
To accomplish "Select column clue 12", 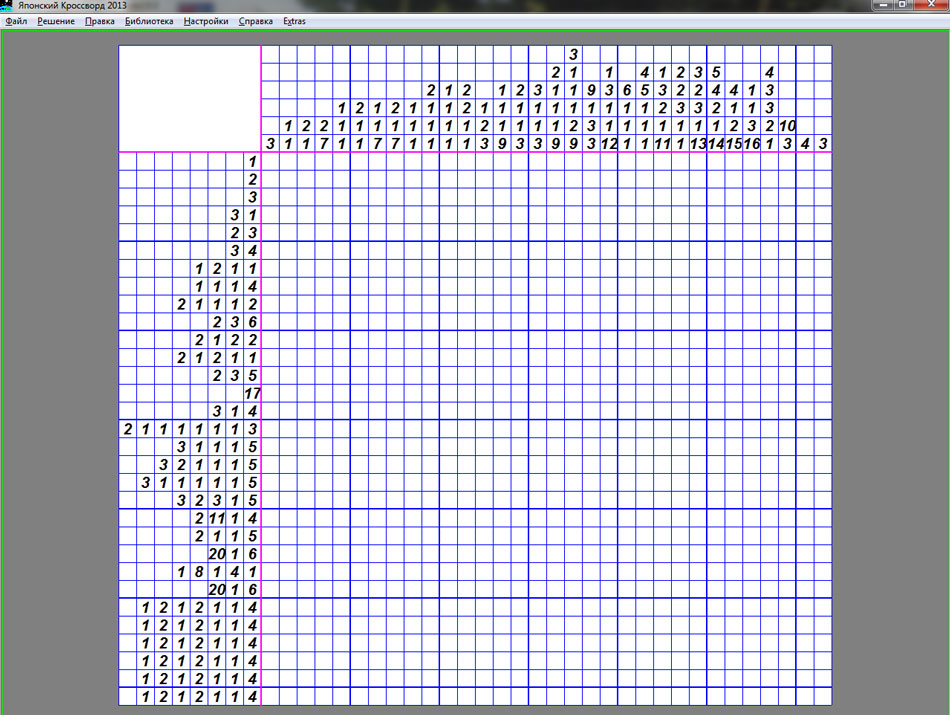I will 609,144.
